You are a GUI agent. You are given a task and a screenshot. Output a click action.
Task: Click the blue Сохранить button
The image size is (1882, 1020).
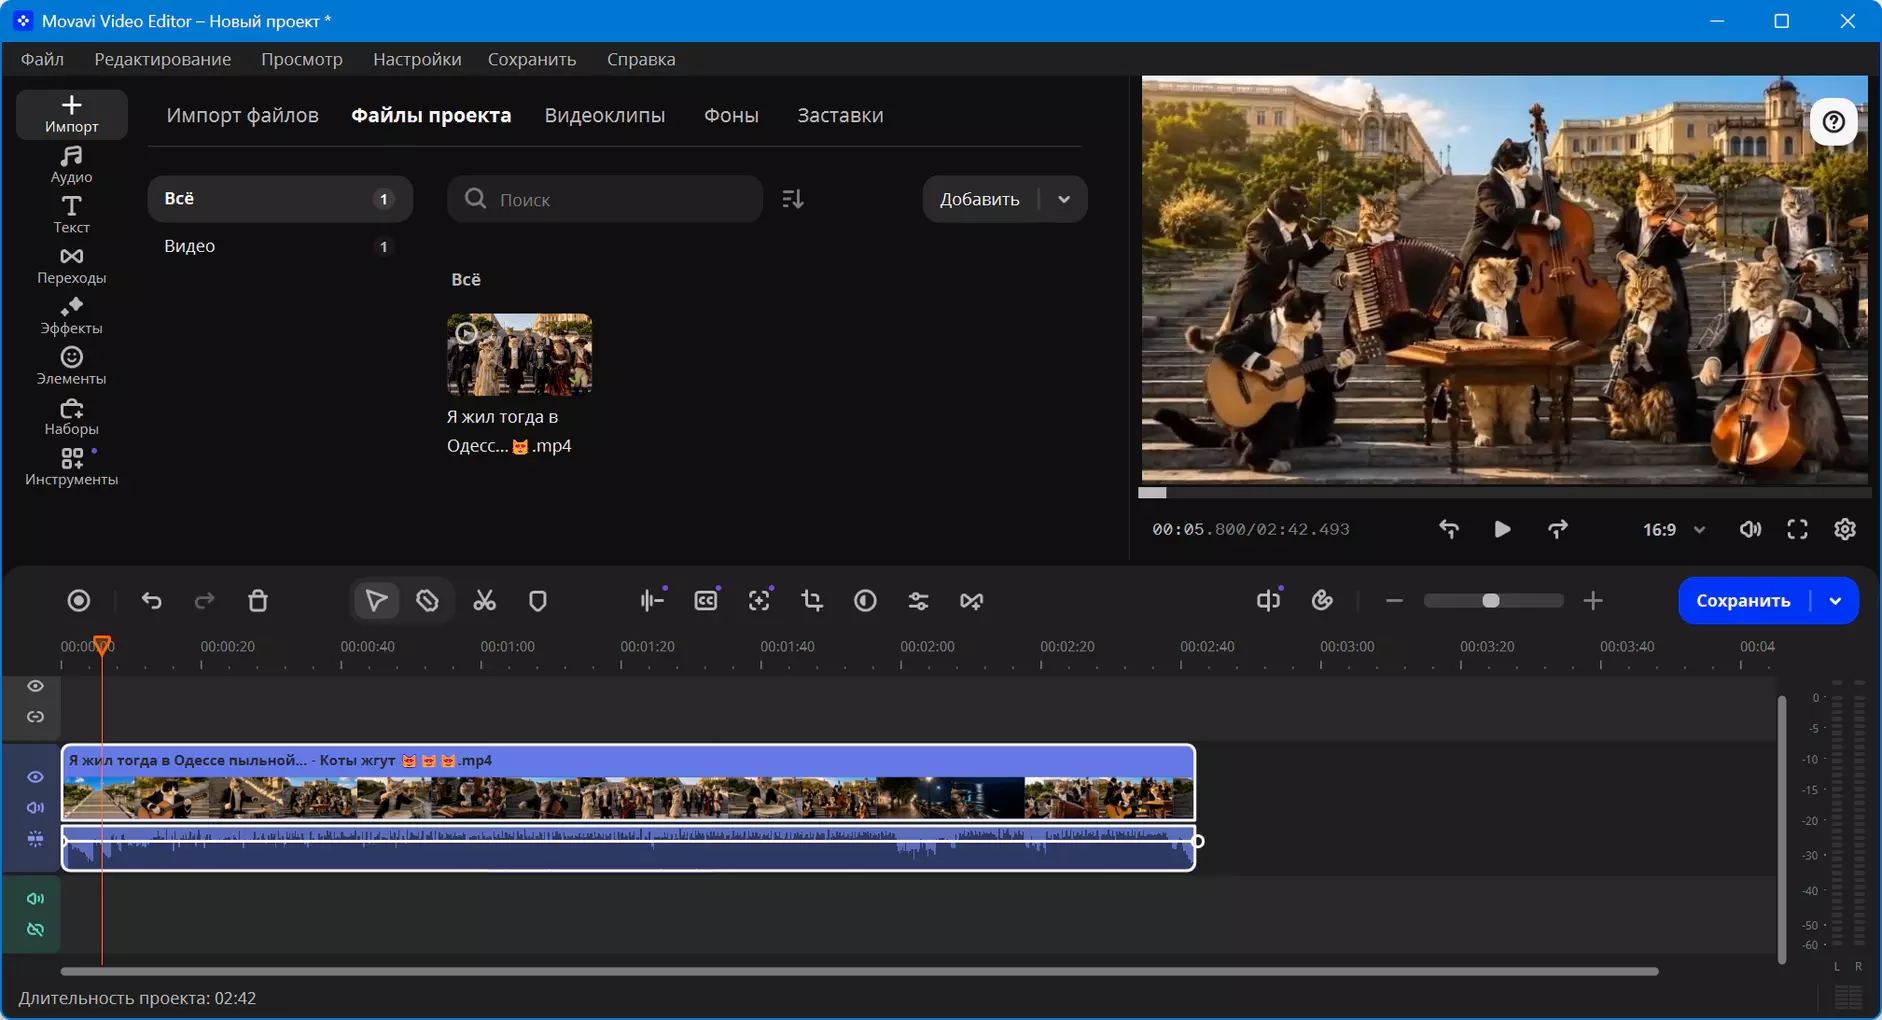[1743, 601]
